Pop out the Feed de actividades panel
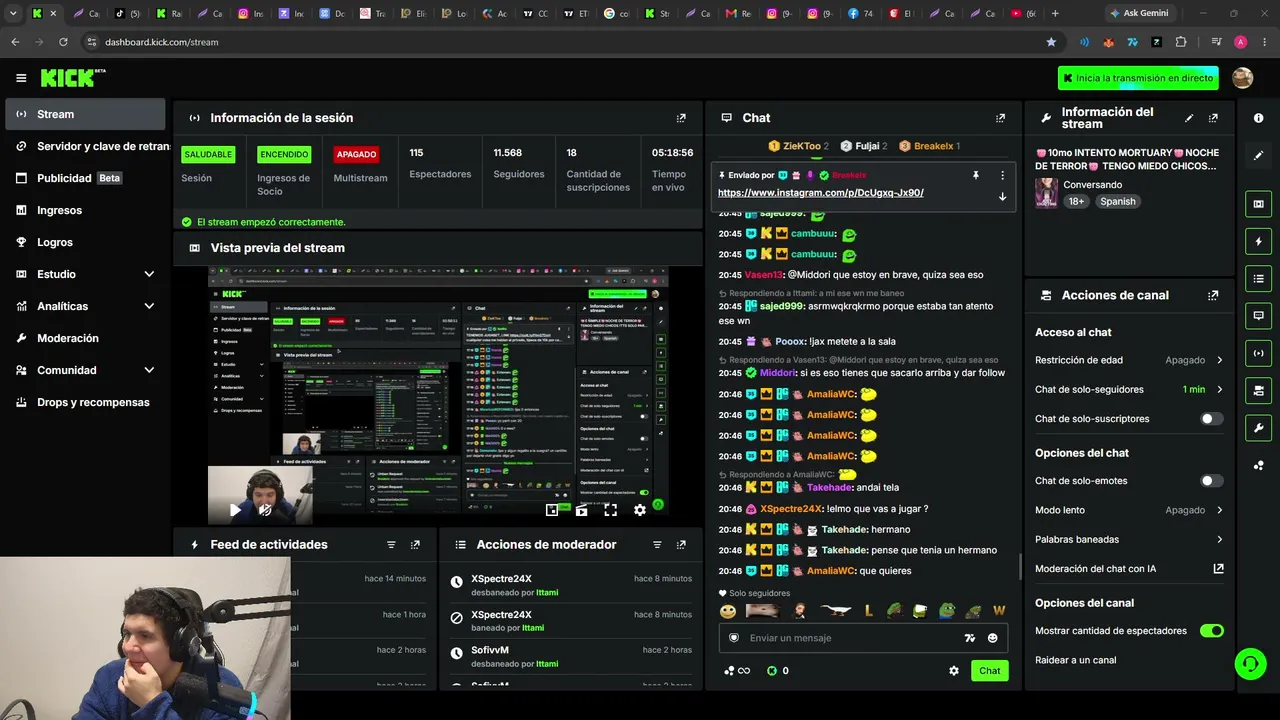Viewport: 1280px width, 720px height. [x=415, y=545]
